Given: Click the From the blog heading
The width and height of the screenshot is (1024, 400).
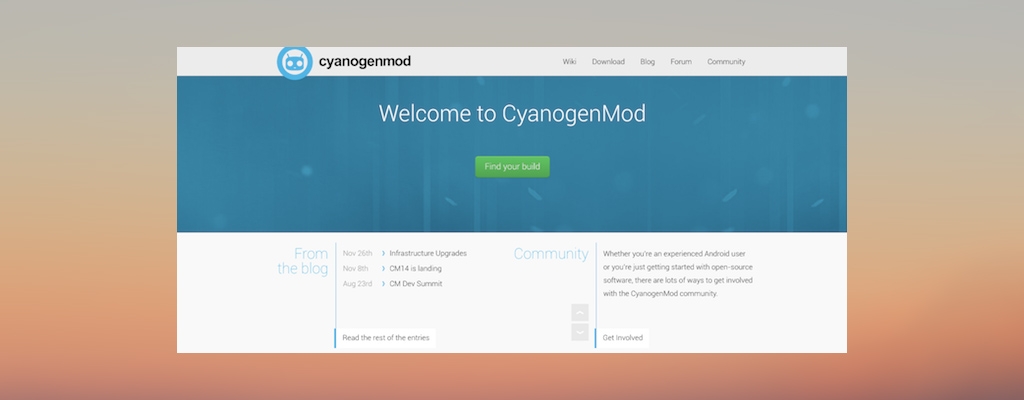Looking at the screenshot, I should click(303, 261).
